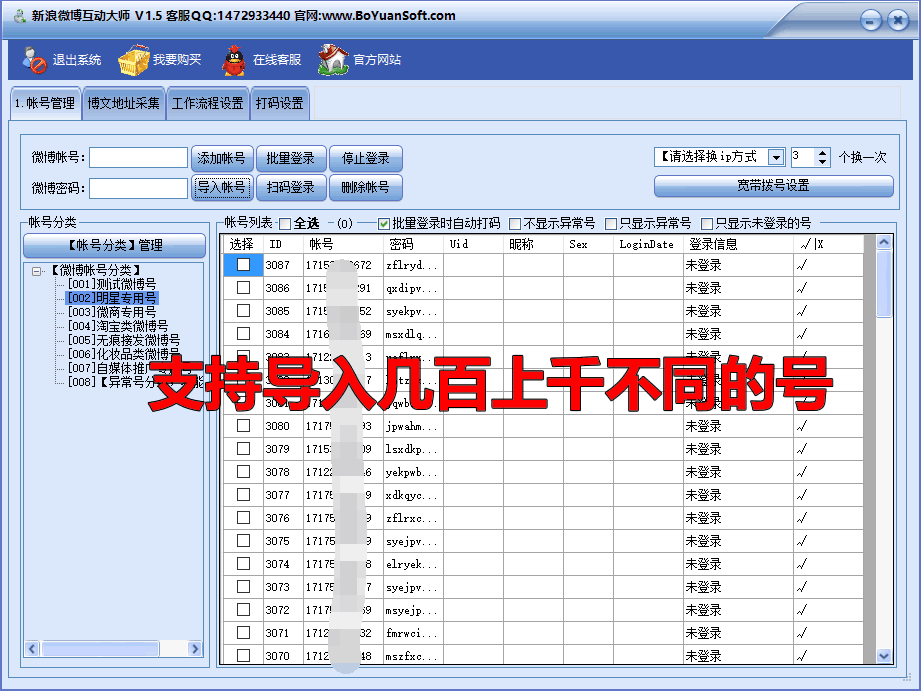This screenshot has width=921, height=691.
Task: Click the 昵称 column header
Action: 533,244
